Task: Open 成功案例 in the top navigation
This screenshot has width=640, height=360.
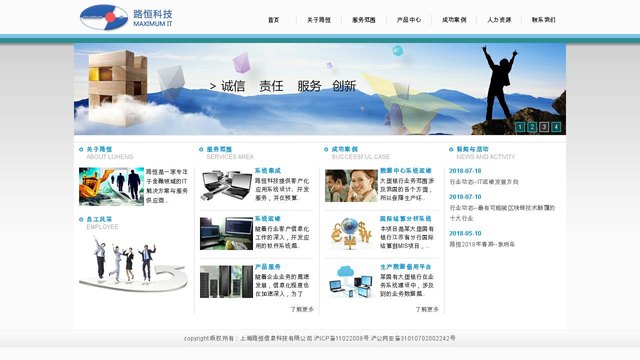Action: pos(454,20)
